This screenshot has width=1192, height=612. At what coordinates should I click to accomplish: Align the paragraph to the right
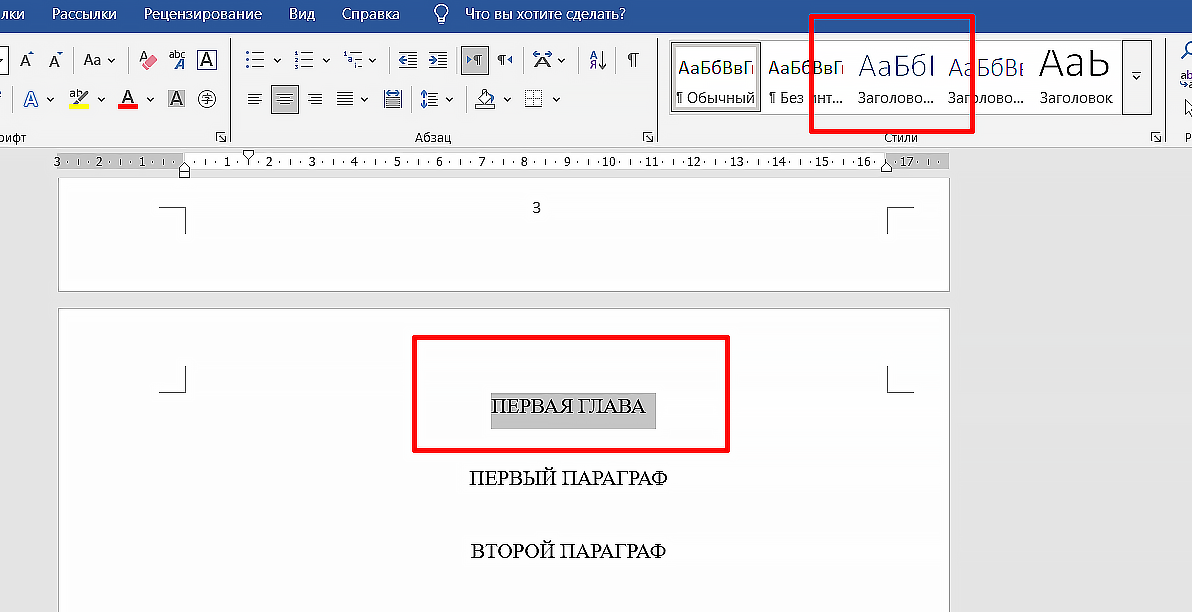[315, 99]
